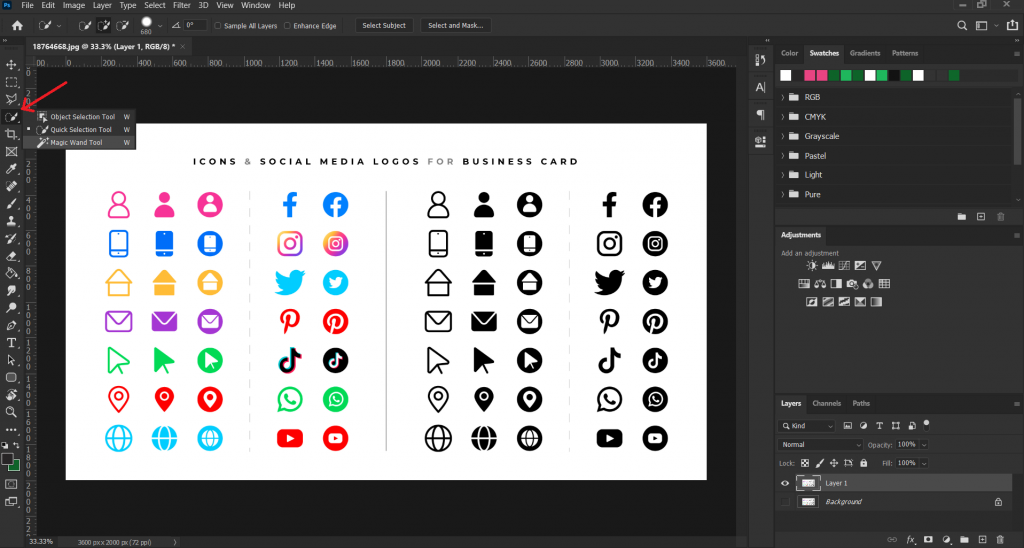Viewport: 1024px width, 548px height.
Task: Toggle Enhance Edge checkbox
Action: coord(287,26)
